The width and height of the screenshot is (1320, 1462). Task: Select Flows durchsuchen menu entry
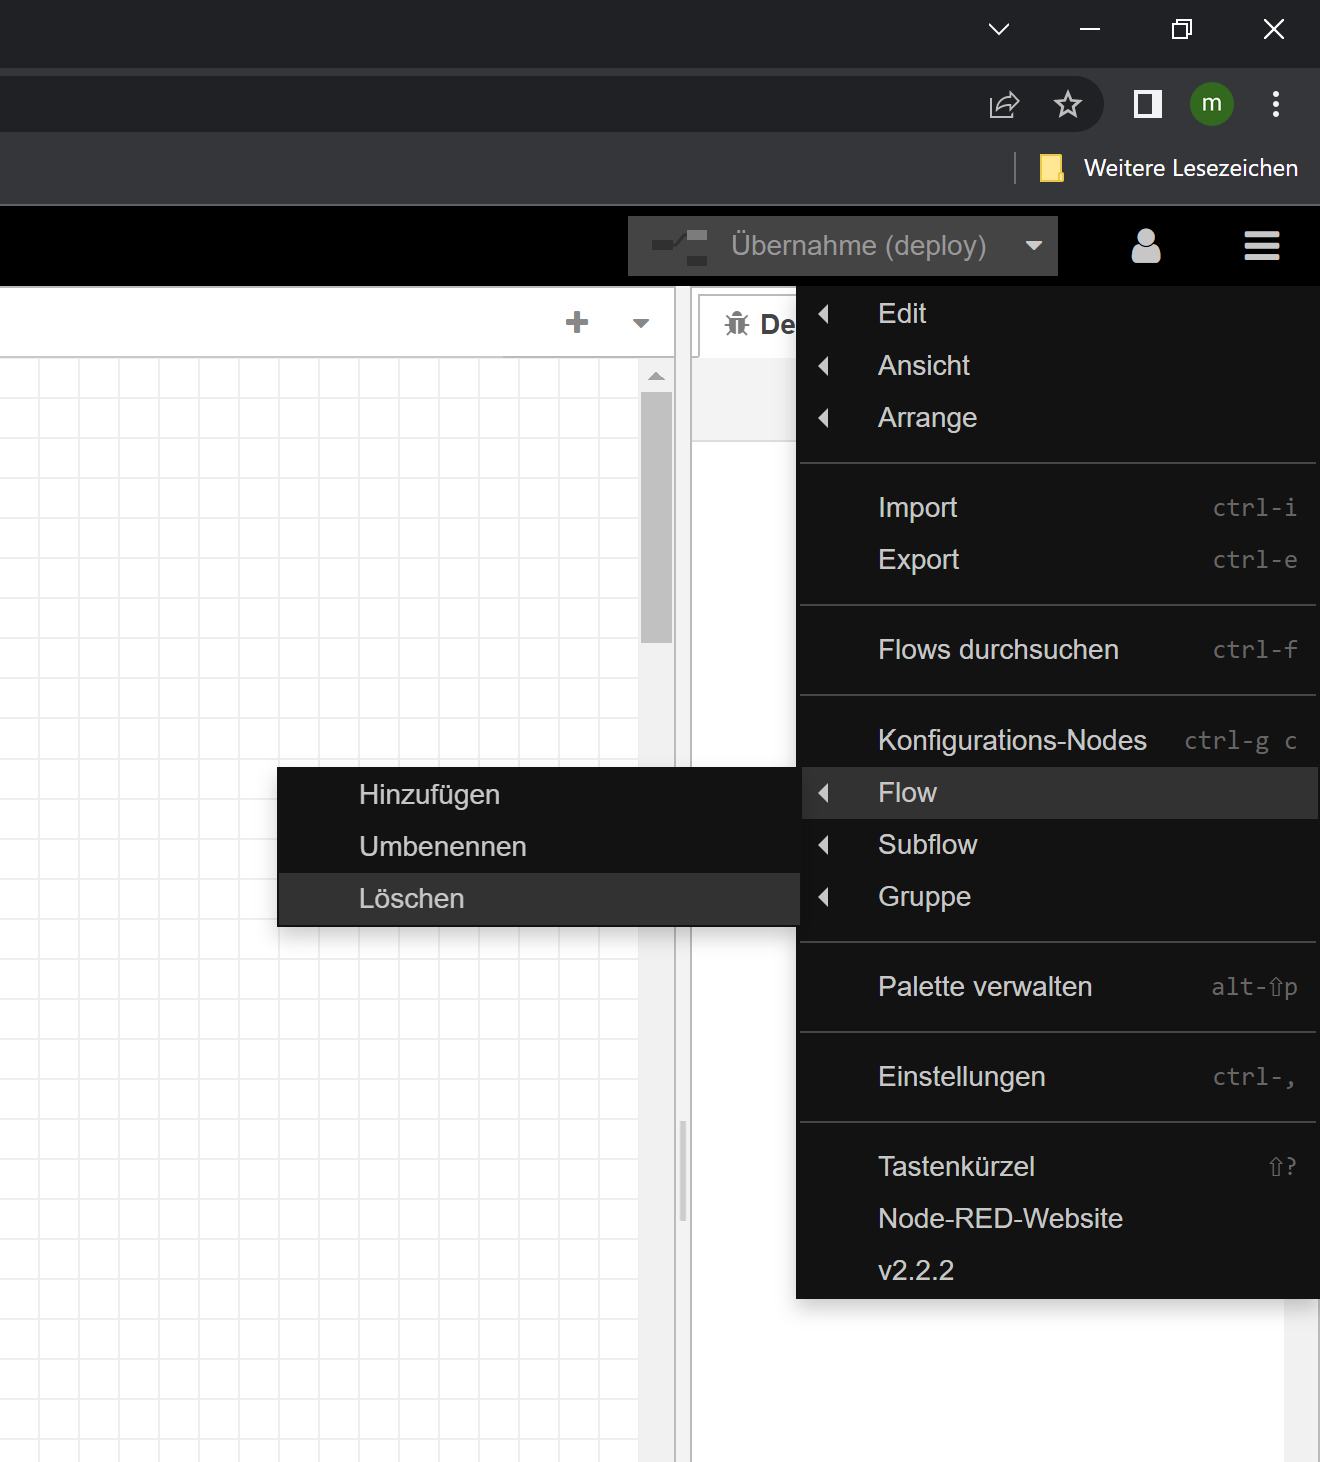[x=1058, y=650]
